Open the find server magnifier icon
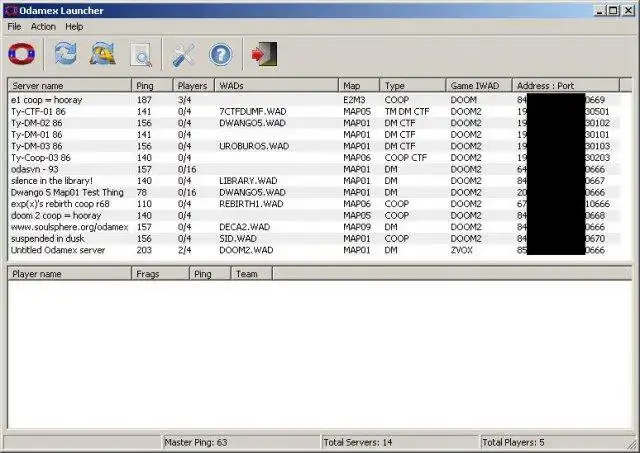This screenshot has width=640, height=453. click(x=141, y=54)
